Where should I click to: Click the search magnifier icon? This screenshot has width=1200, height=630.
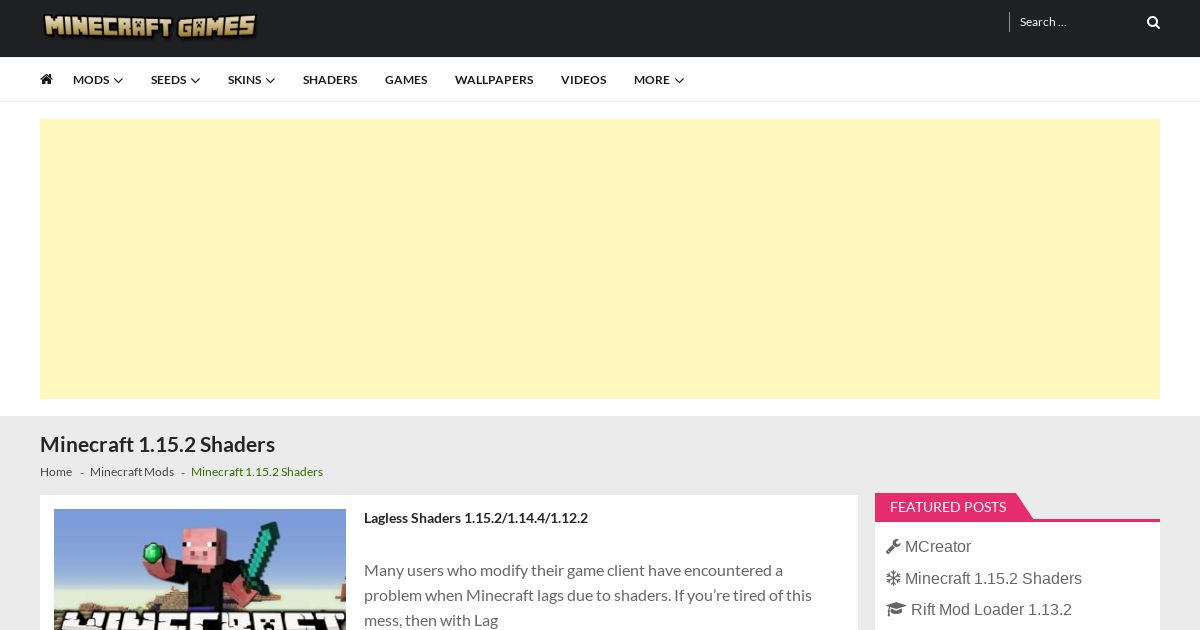[x=1153, y=22]
